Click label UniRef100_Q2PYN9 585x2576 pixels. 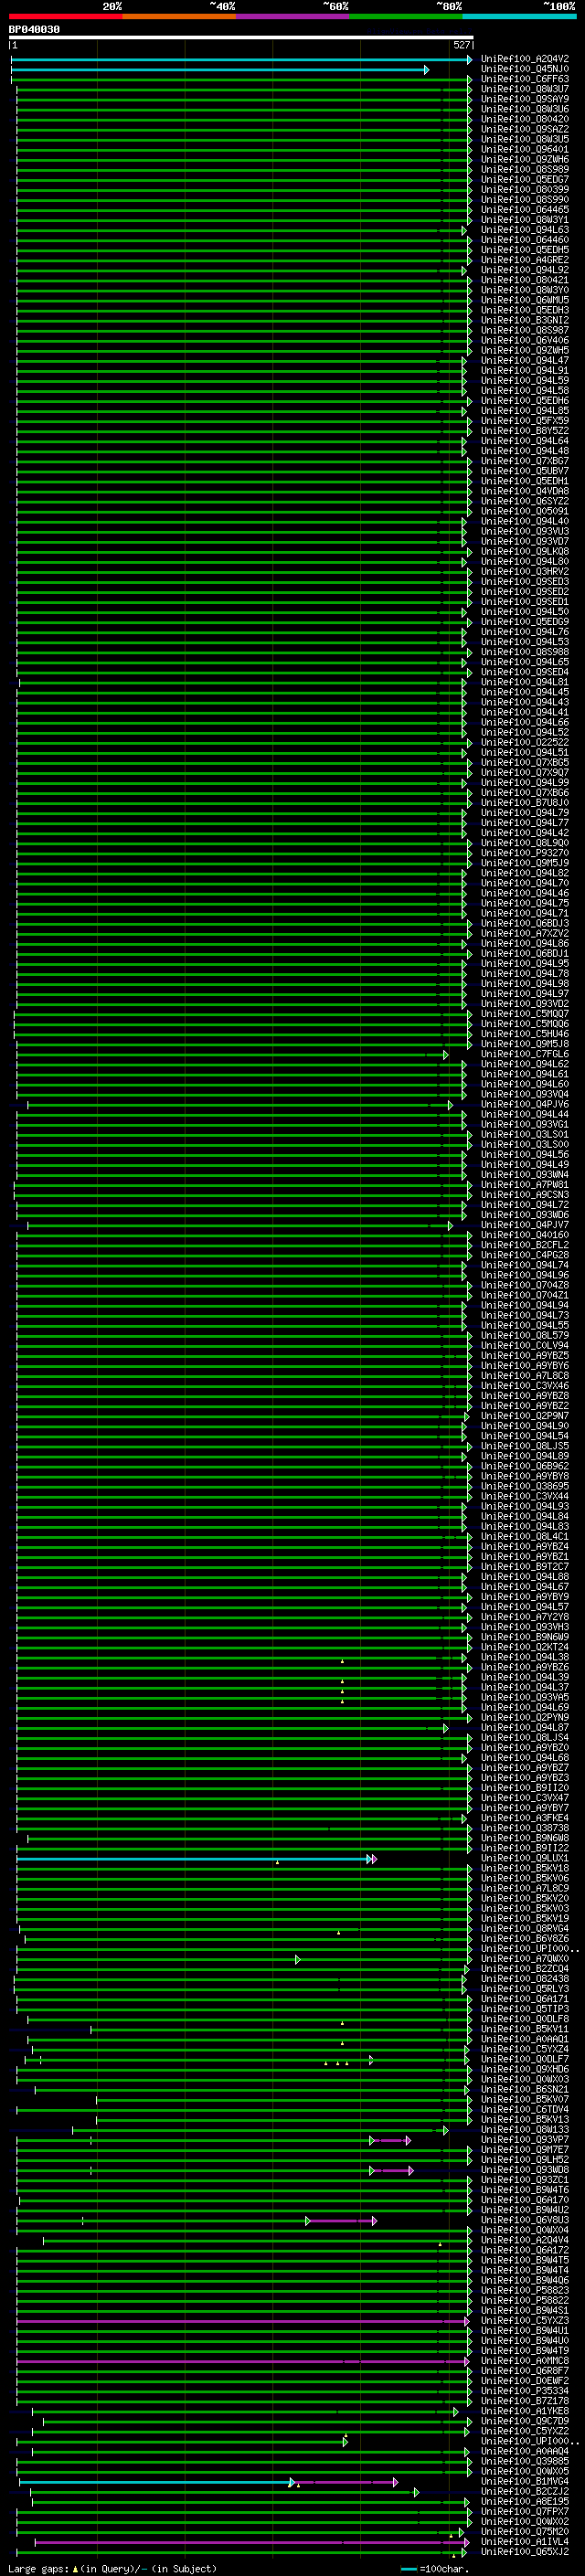[525, 1717]
